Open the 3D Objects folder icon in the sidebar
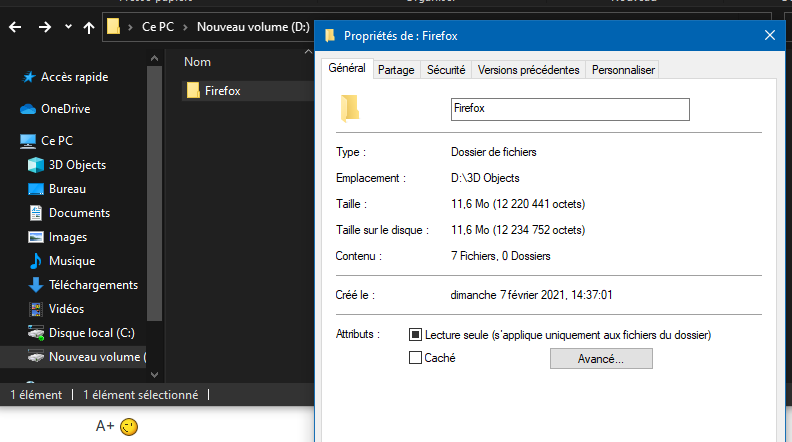The width and height of the screenshot is (792, 442). coord(36,165)
